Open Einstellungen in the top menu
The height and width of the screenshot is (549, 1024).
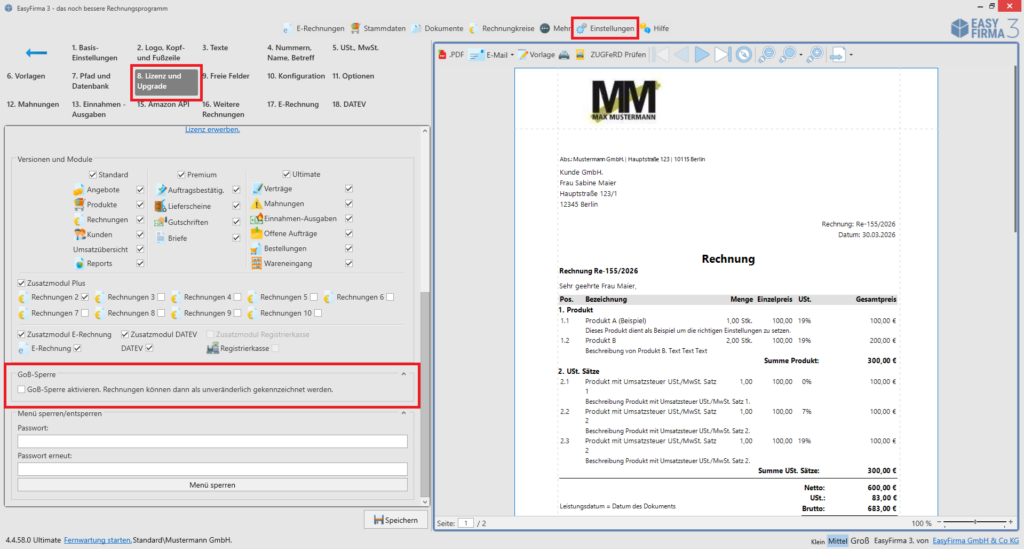[x=605, y=29]
